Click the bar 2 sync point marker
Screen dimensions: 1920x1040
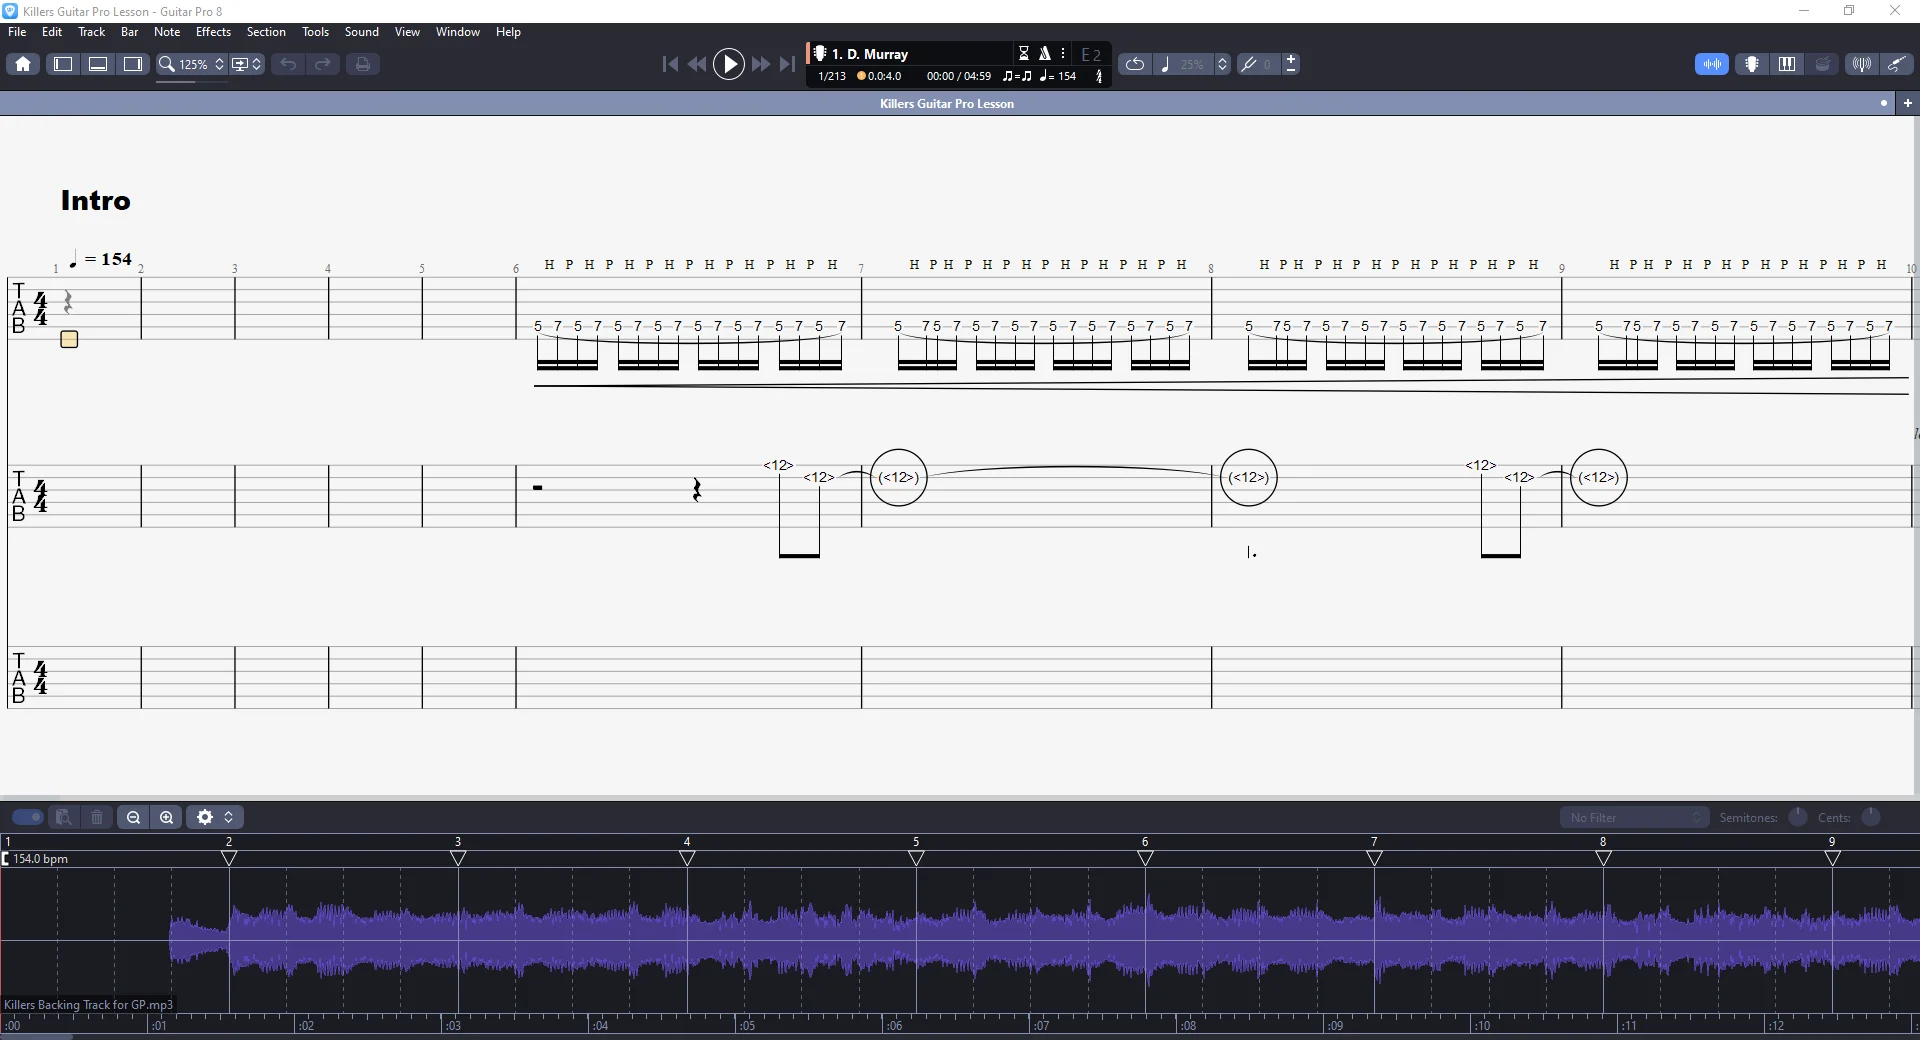[x=229, y=858]
